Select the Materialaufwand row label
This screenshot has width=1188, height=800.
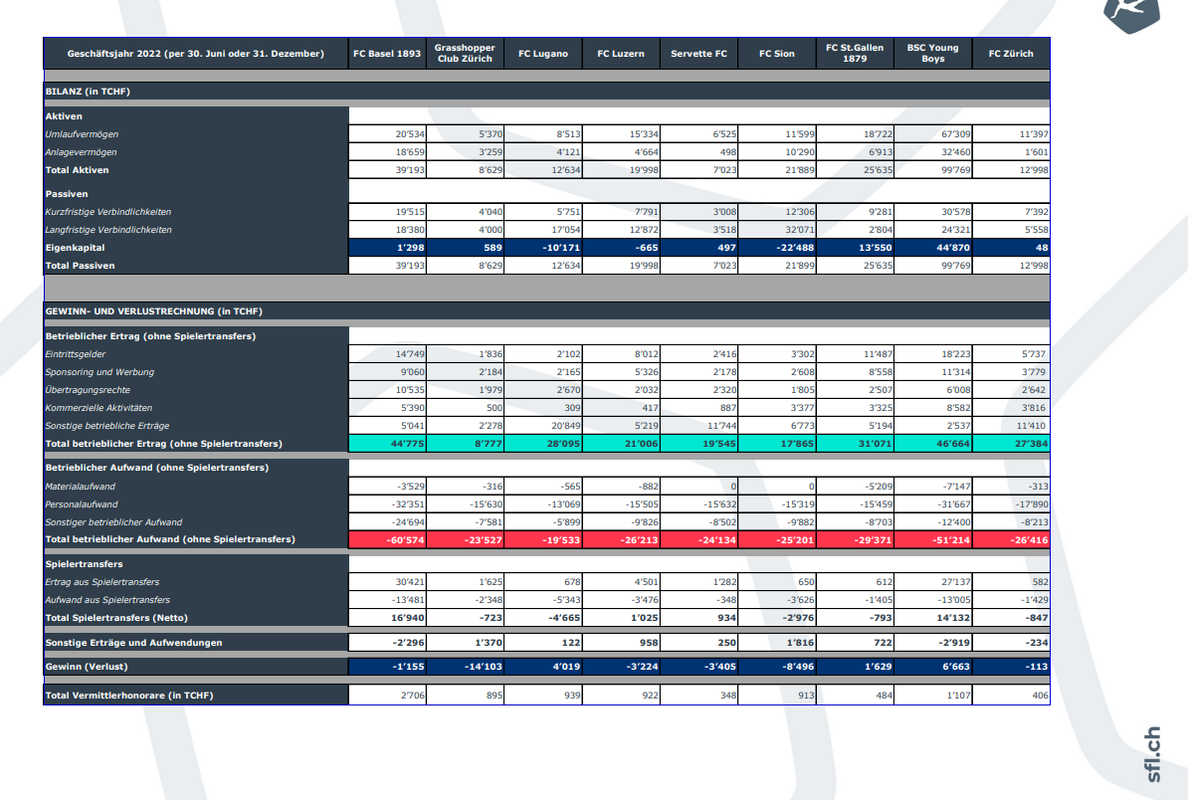click(80, 486)
